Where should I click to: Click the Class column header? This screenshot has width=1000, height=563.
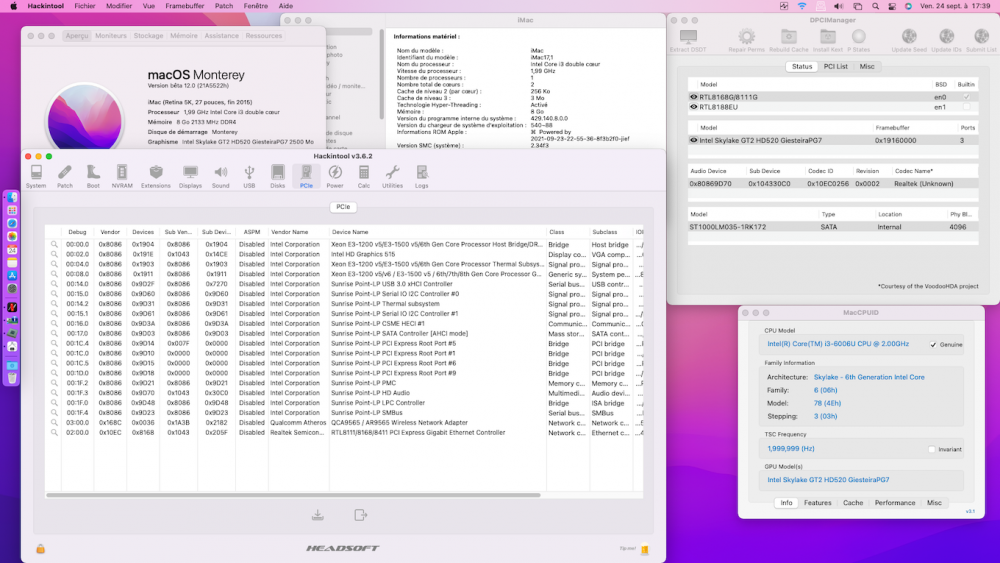[567, 232]
